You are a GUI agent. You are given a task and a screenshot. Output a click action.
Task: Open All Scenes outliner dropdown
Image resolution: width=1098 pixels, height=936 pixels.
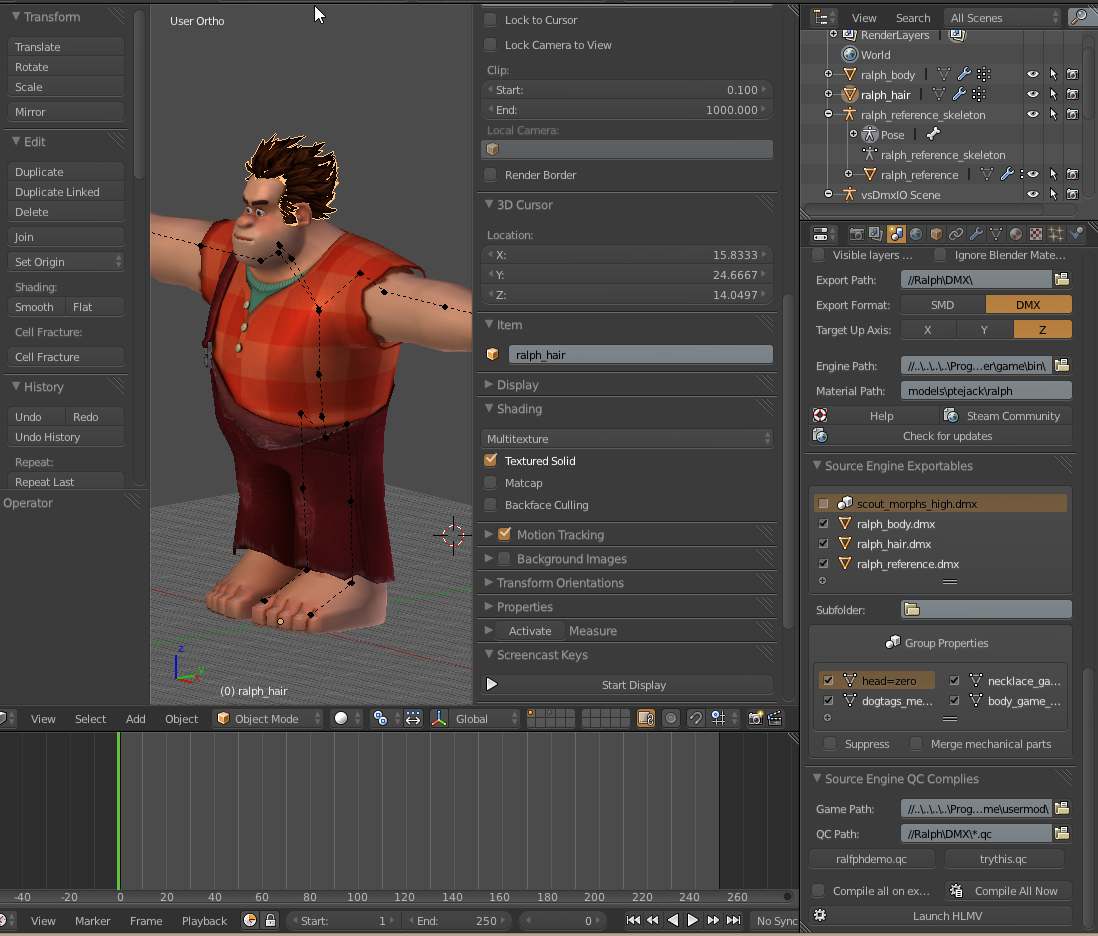click(1002, 18)
